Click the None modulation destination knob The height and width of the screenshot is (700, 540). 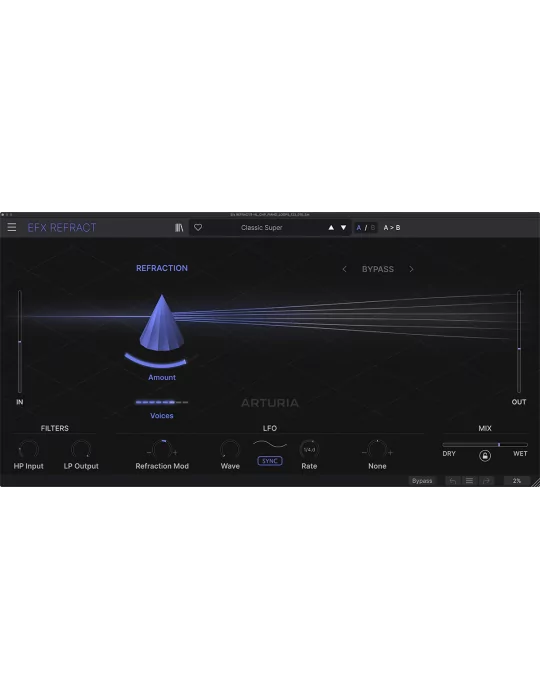click(x=377, y=450)
